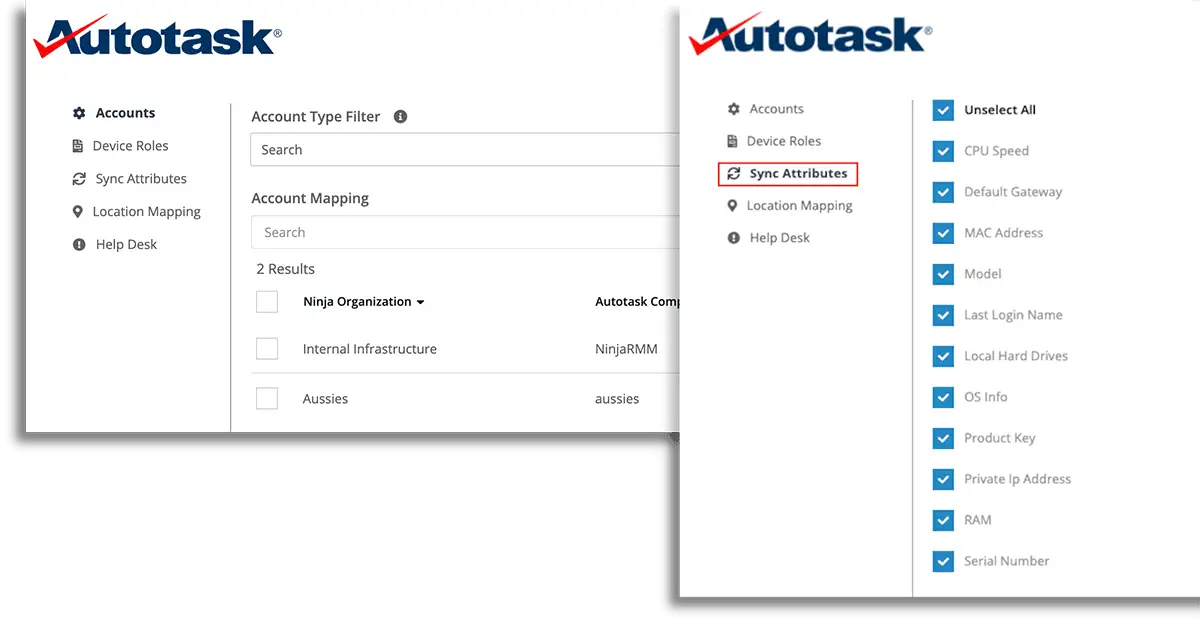Click the Internal Infrastructure organization name
This screenshot has width=1200, height=630.
[370, 349]
